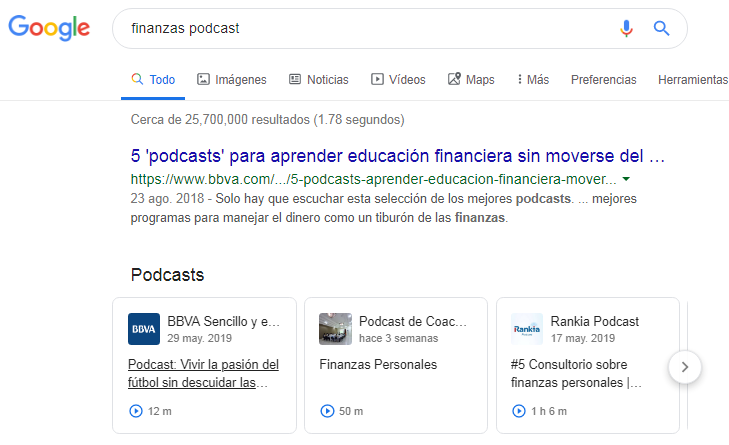Click the '29 may. 2019' date

199,338
